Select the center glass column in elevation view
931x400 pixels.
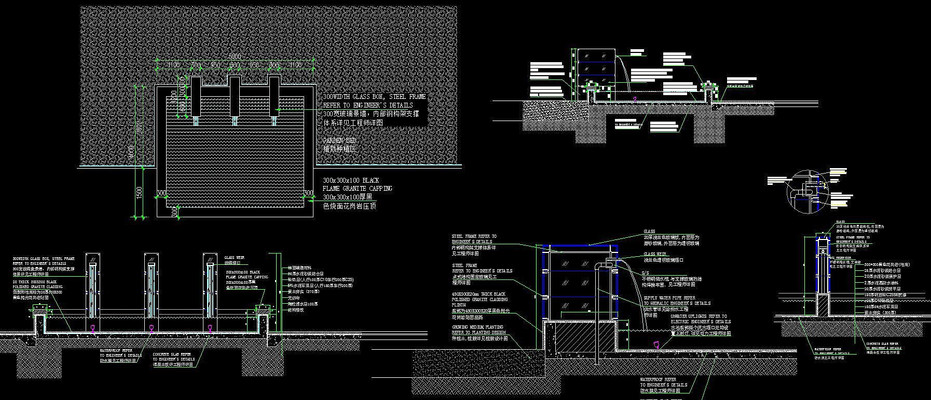point(152,285)
